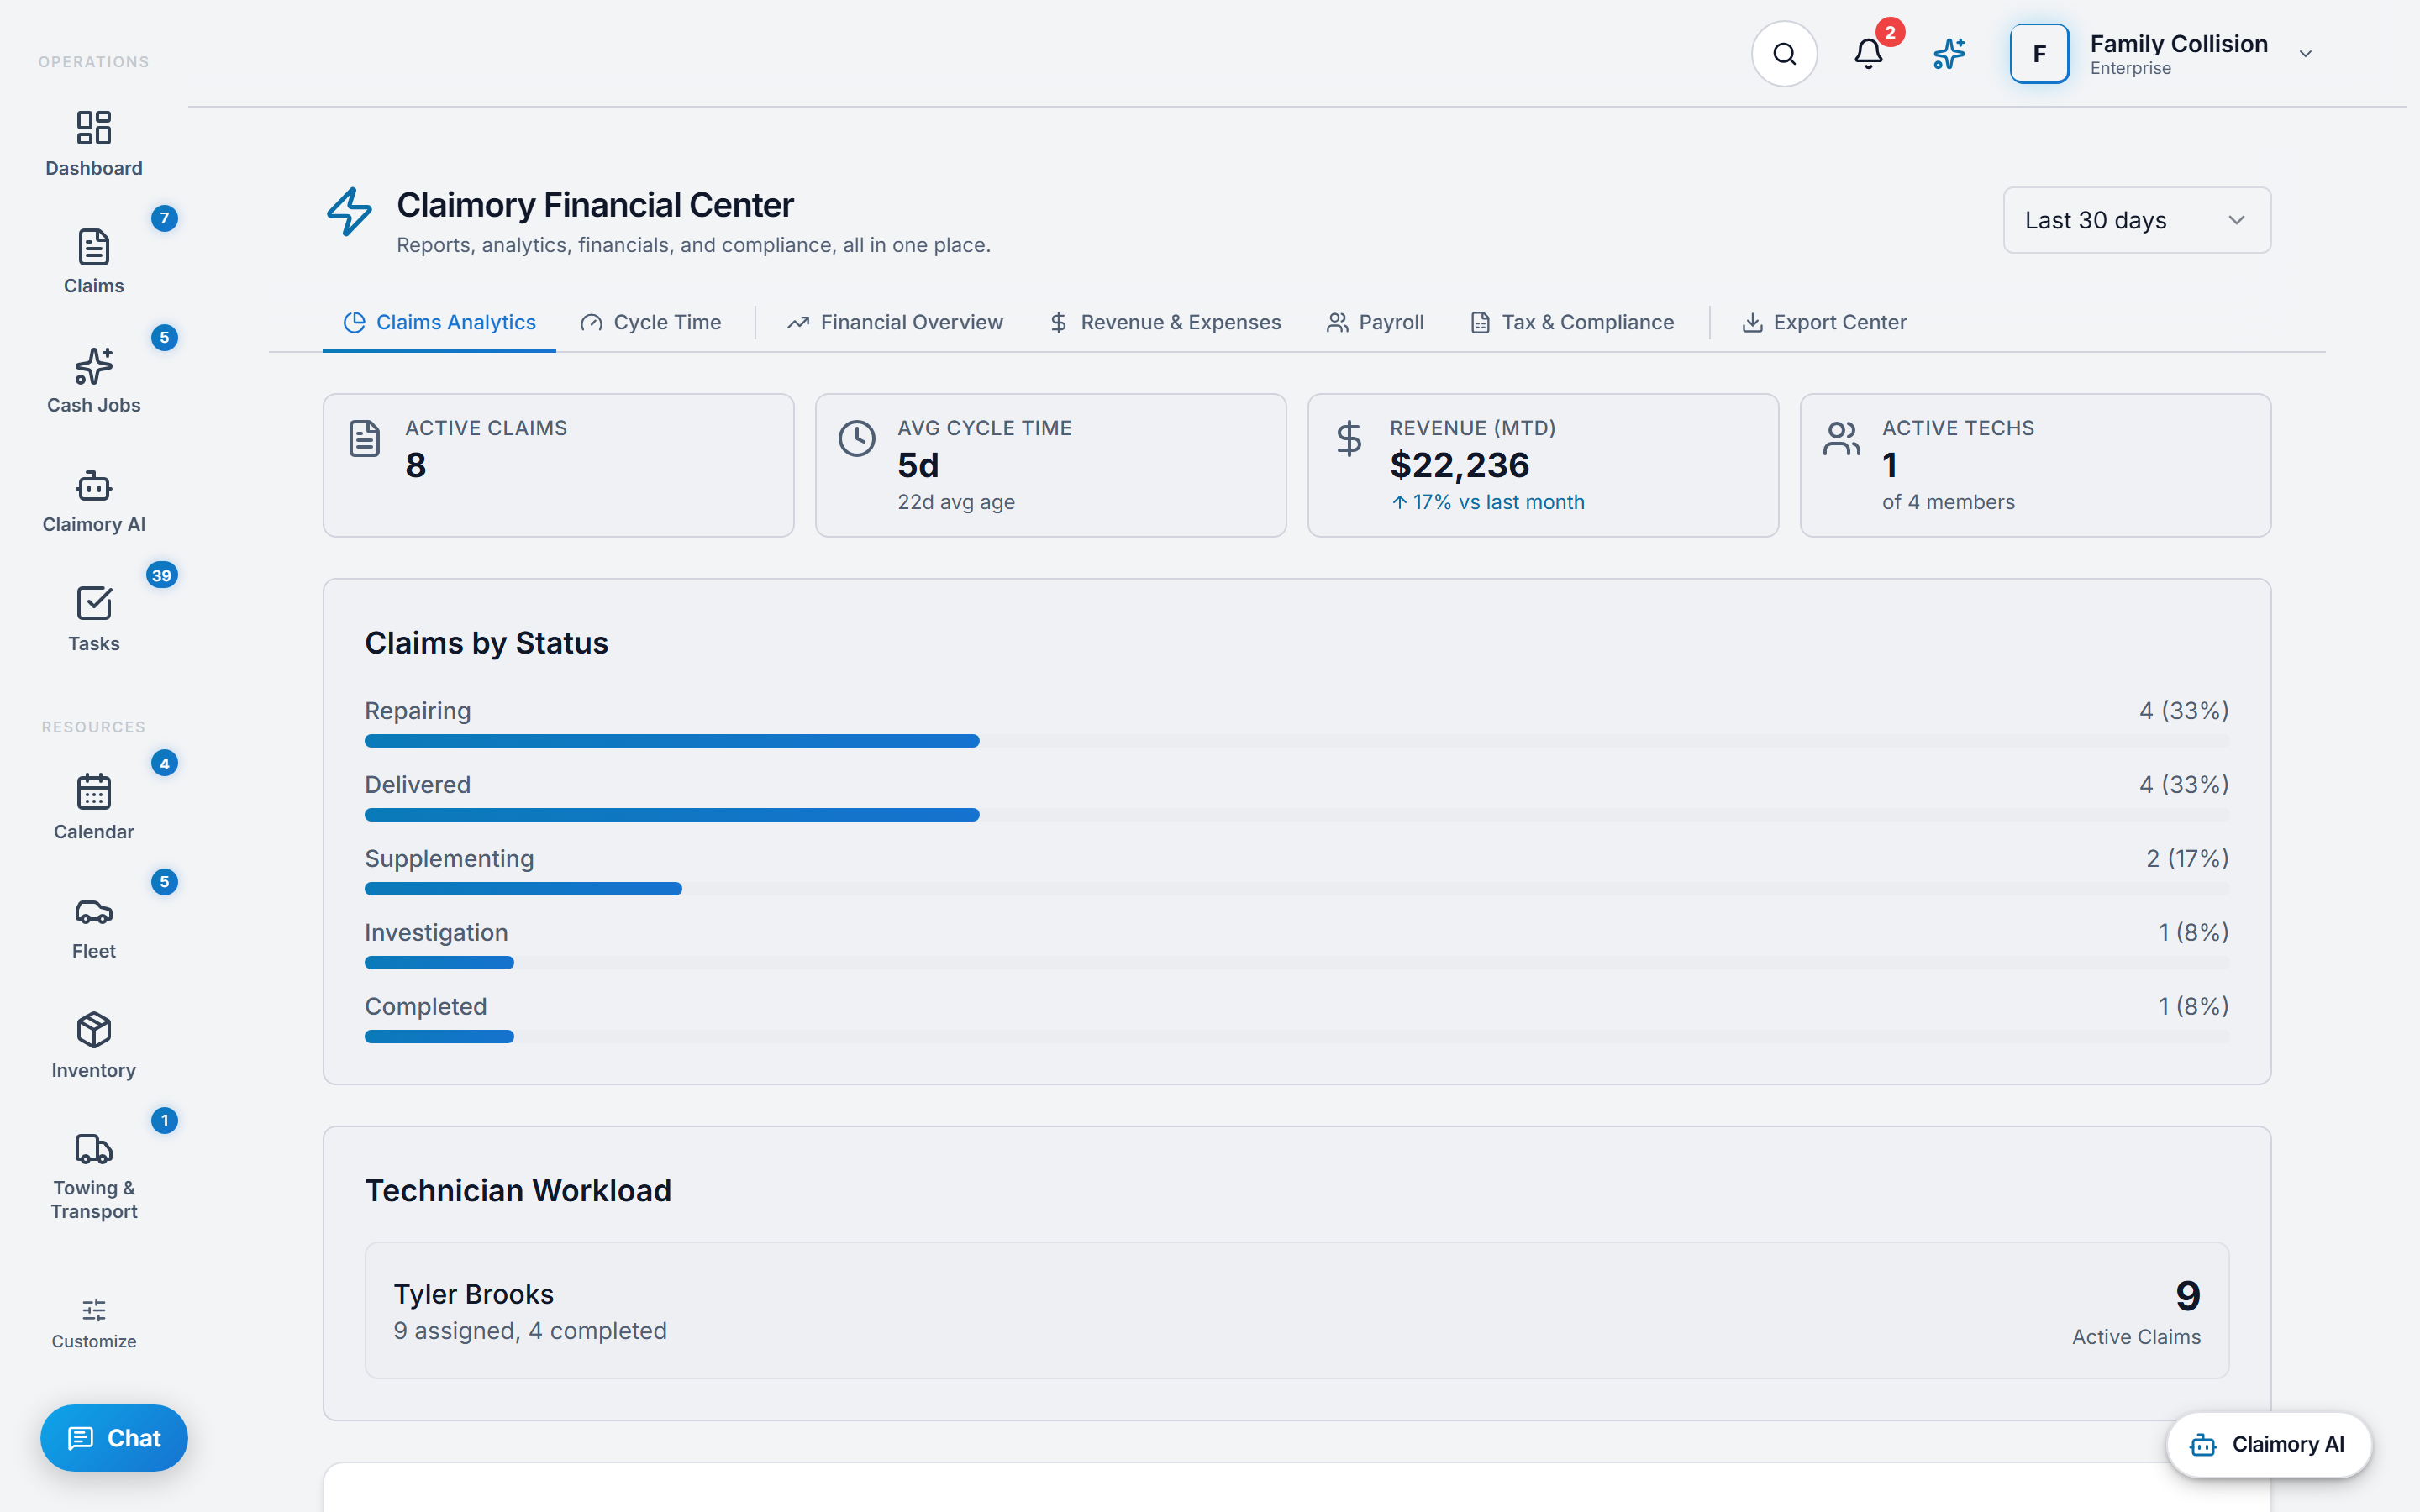Click the badge 39 on Tasks

pyautogui.click(x=162, y=575)
